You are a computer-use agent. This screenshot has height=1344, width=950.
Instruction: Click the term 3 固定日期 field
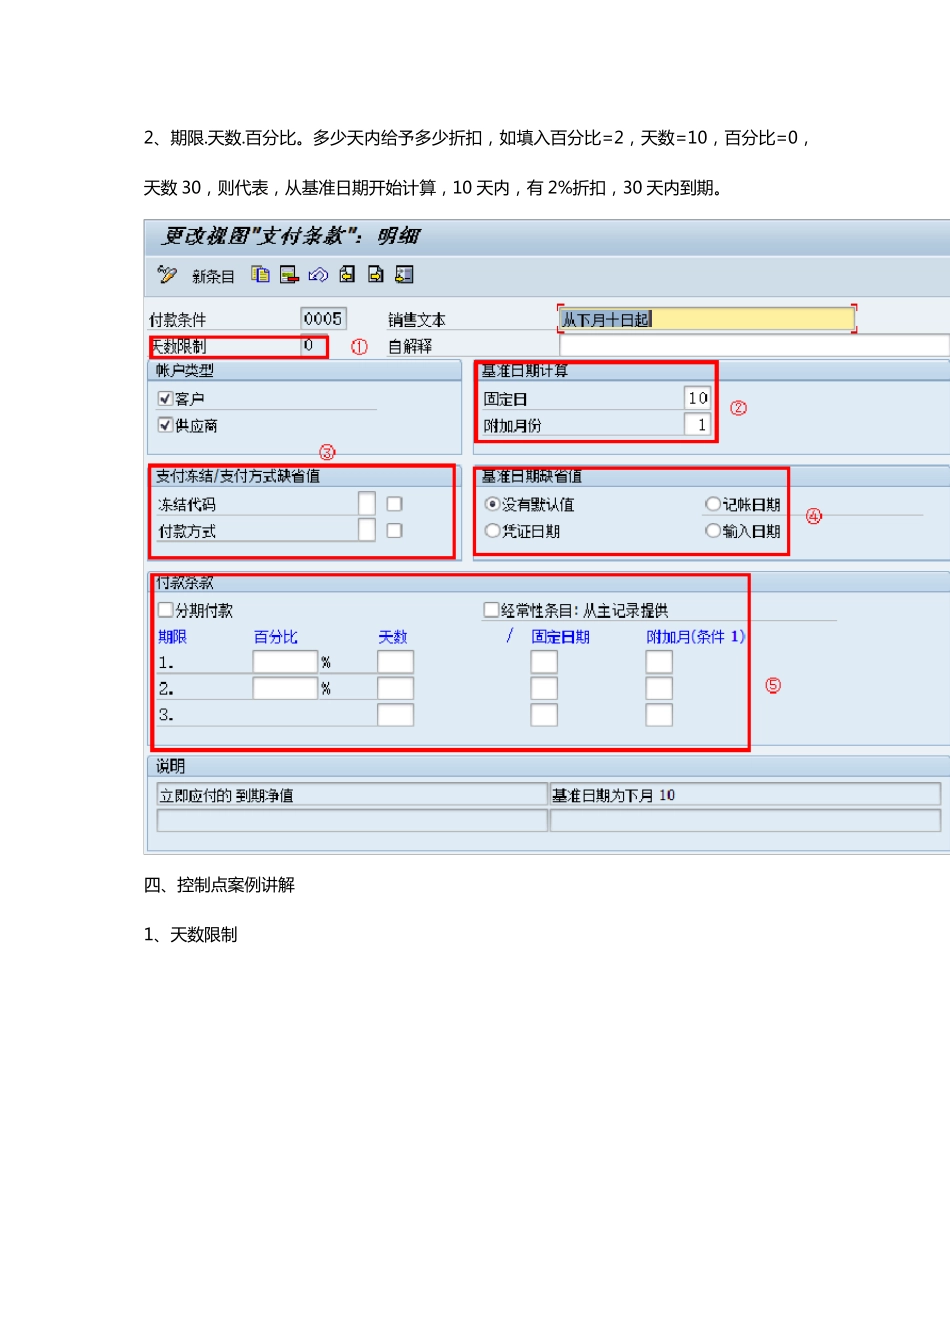(x=544, y=715)
